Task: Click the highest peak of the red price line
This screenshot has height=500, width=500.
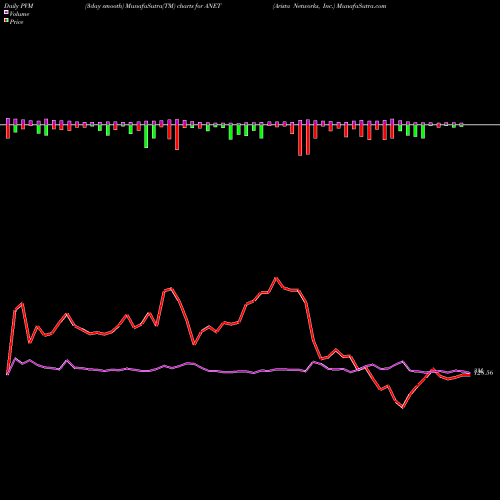Action: coord(276,278)
